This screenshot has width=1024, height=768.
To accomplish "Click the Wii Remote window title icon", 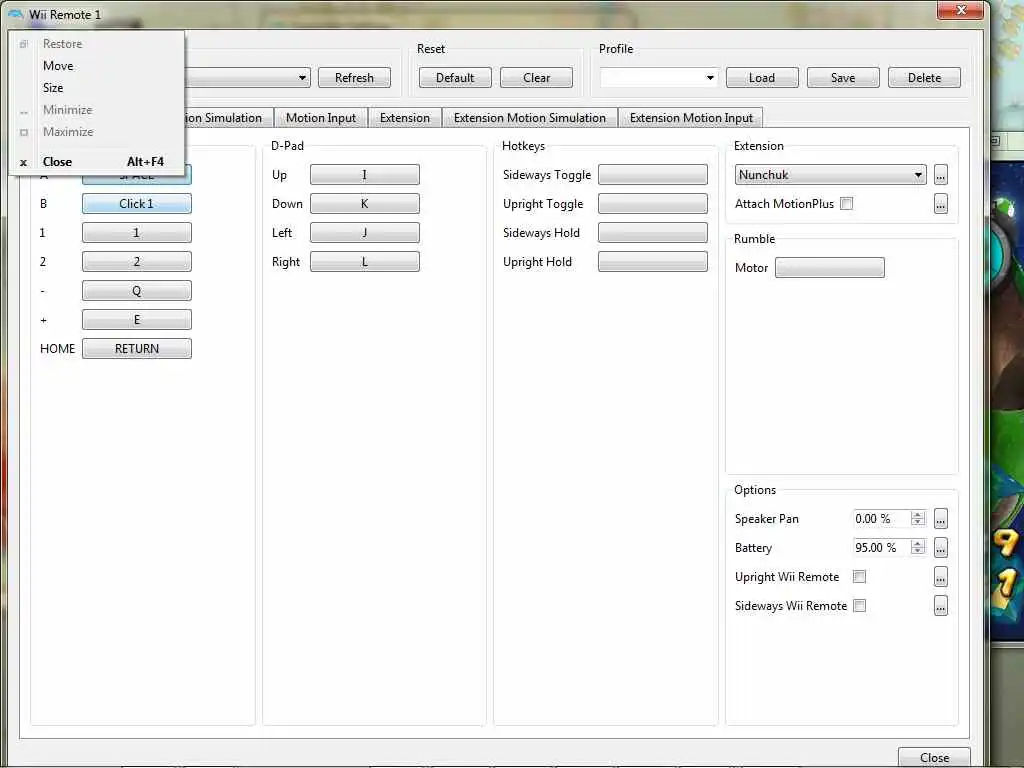I will tap(16, 14).
